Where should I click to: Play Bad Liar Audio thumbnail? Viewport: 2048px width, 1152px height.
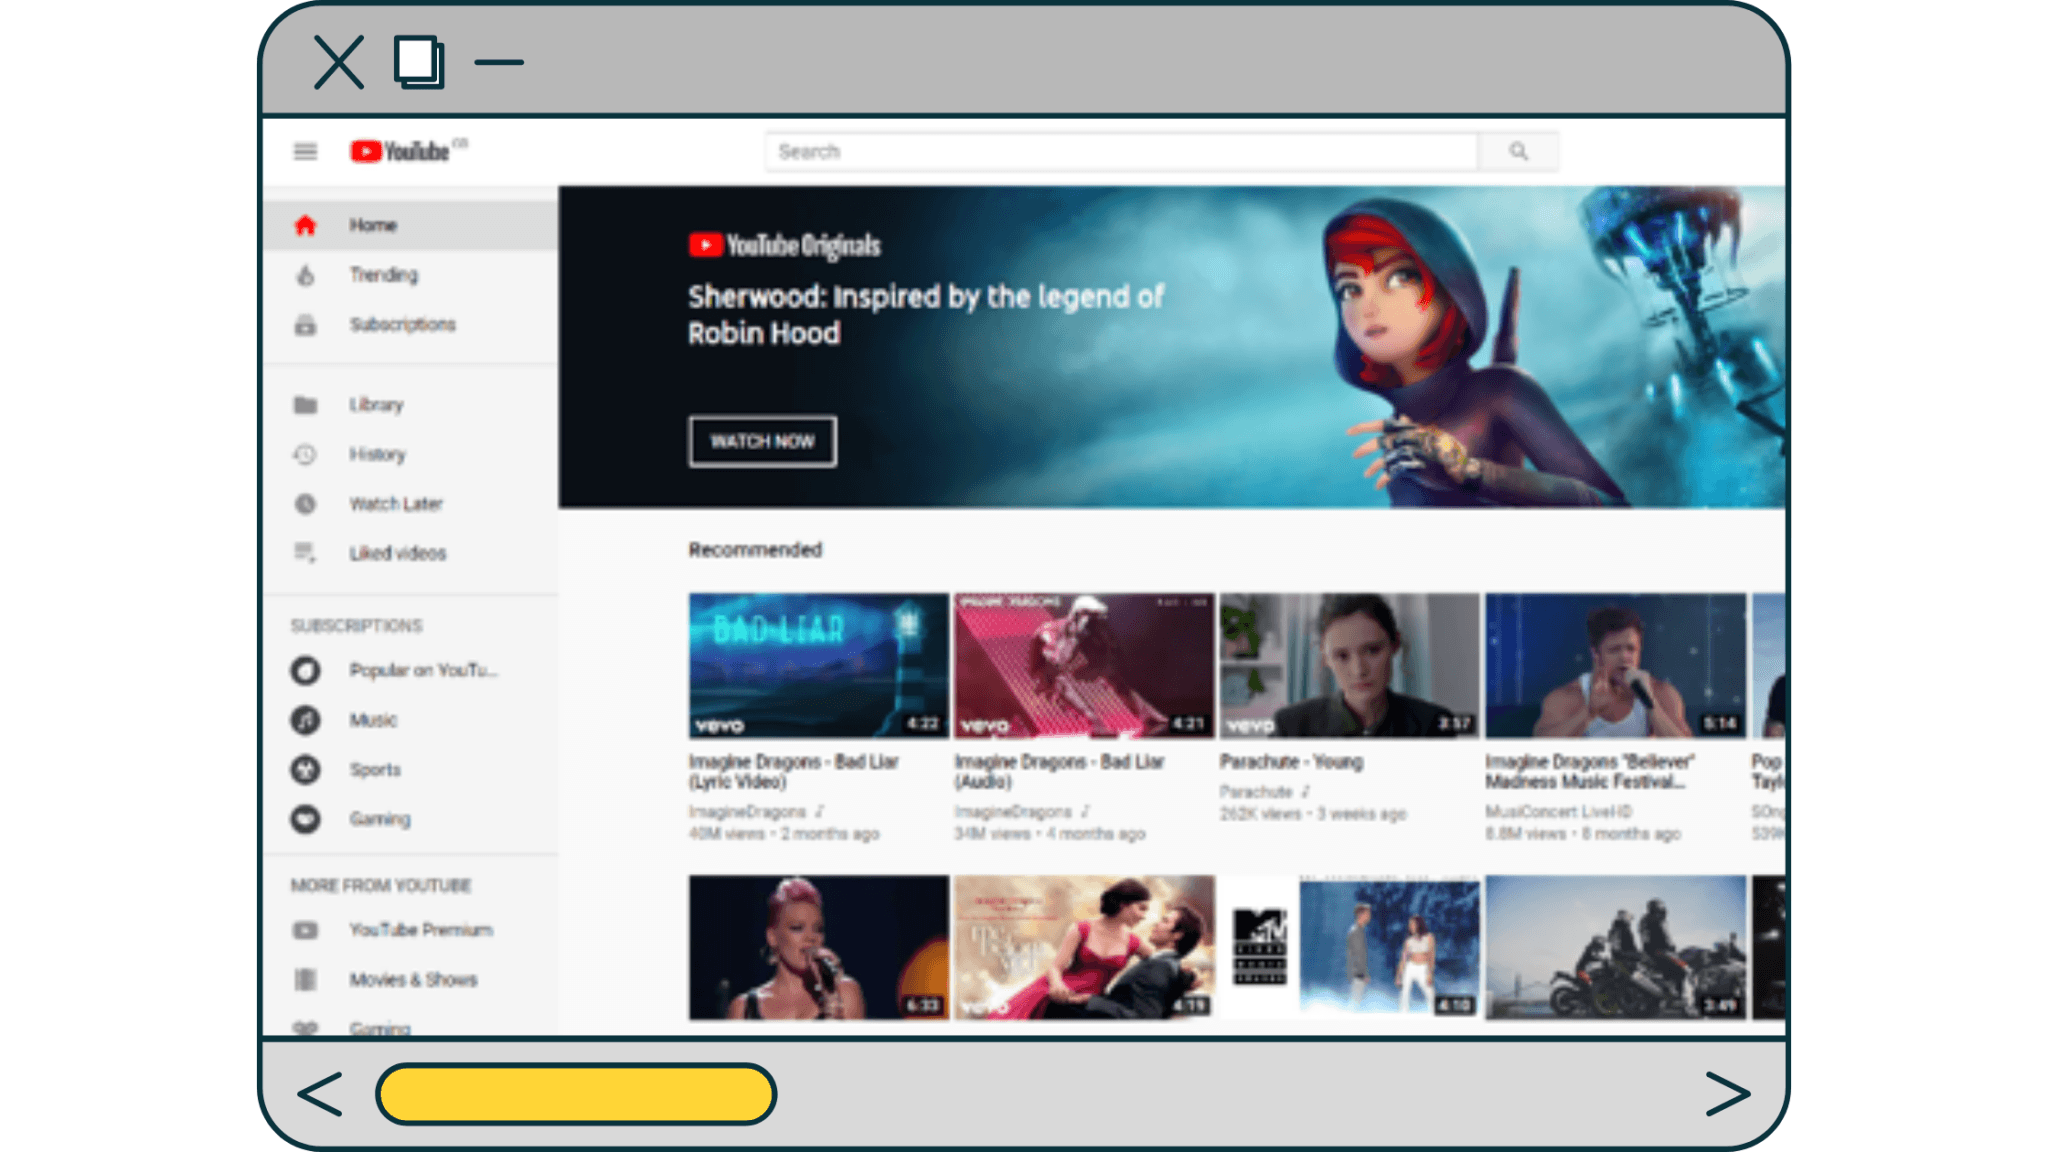pos(1084,666)
